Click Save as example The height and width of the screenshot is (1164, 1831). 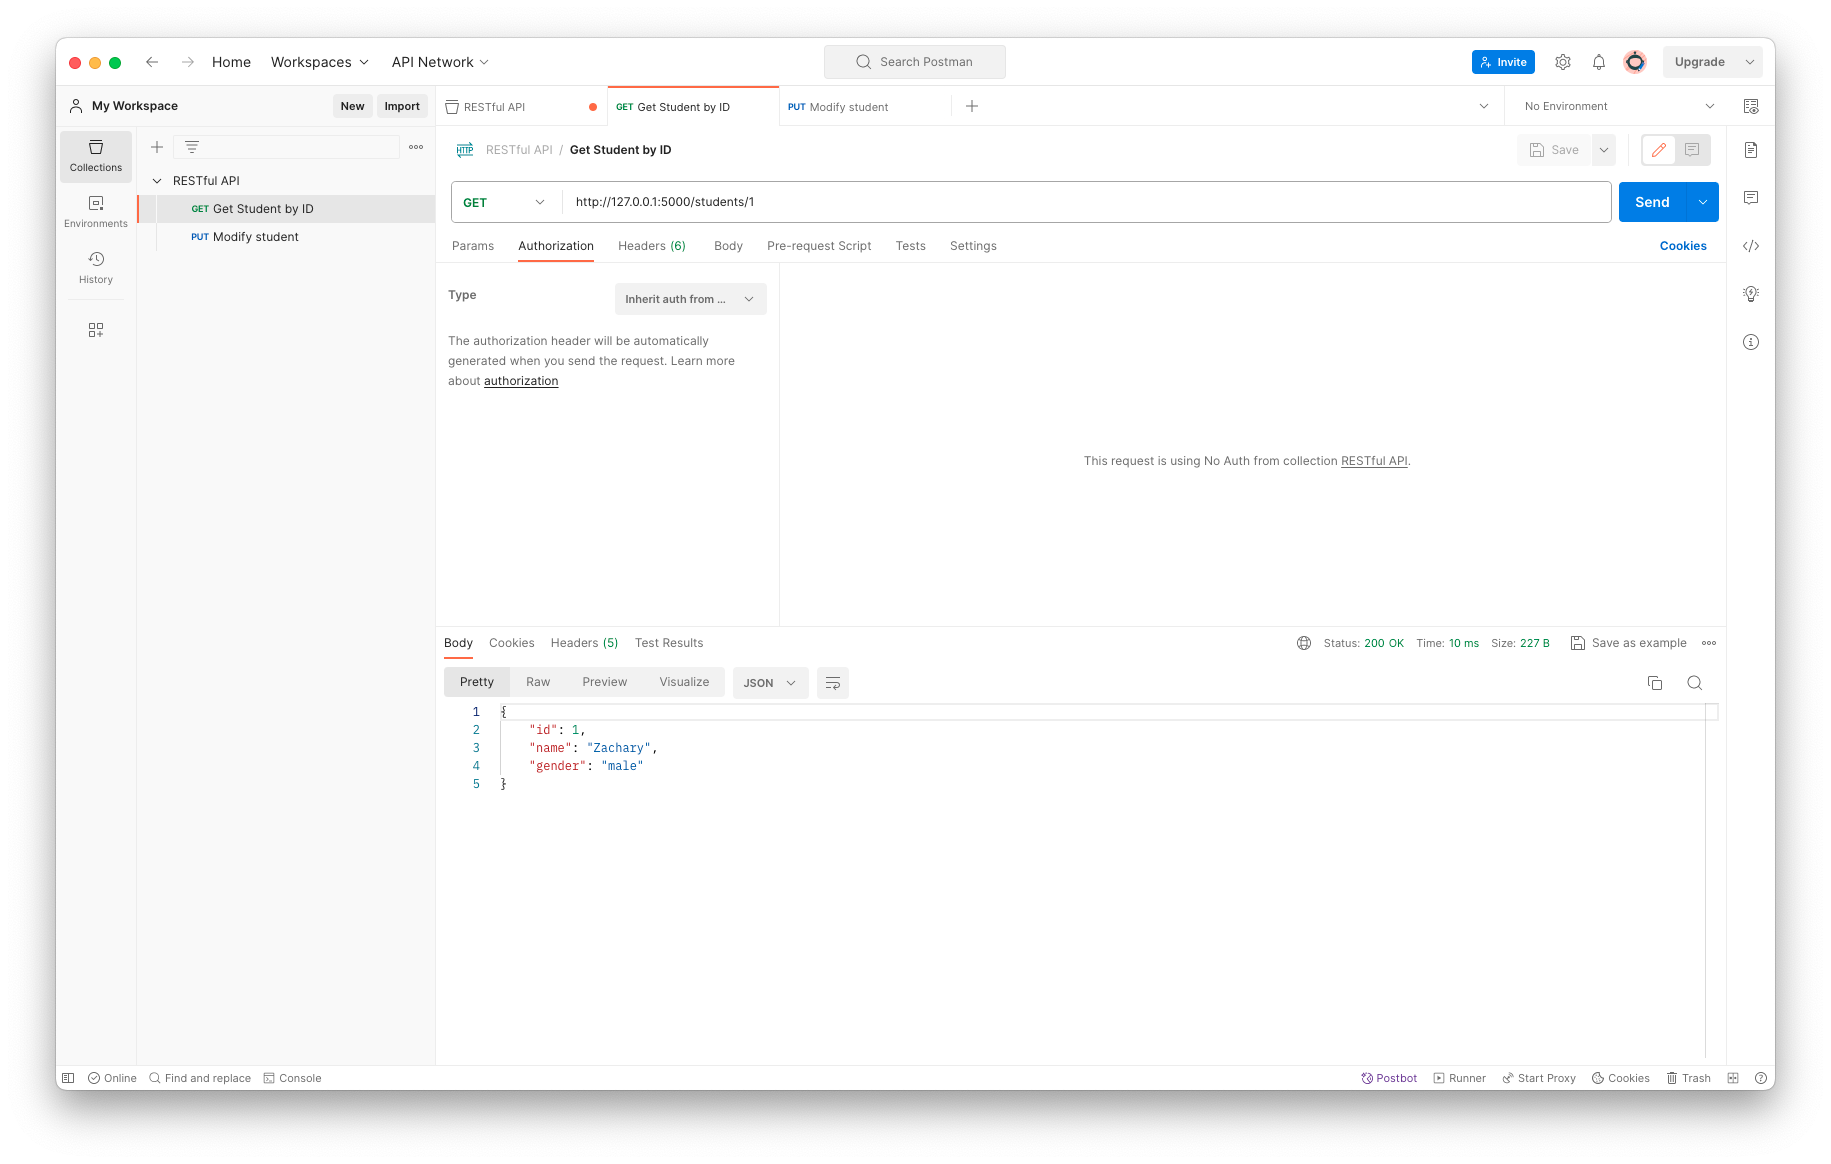click(1629, 643)
